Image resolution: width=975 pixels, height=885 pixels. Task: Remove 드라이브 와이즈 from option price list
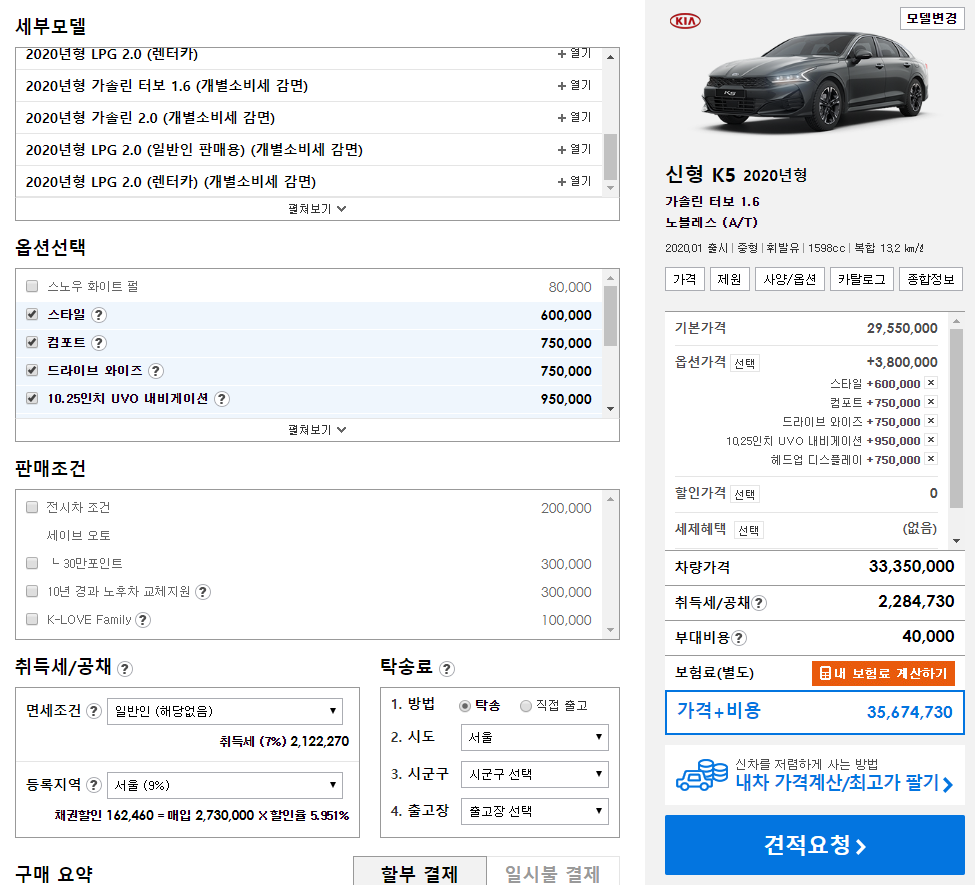tap(931, 421)
